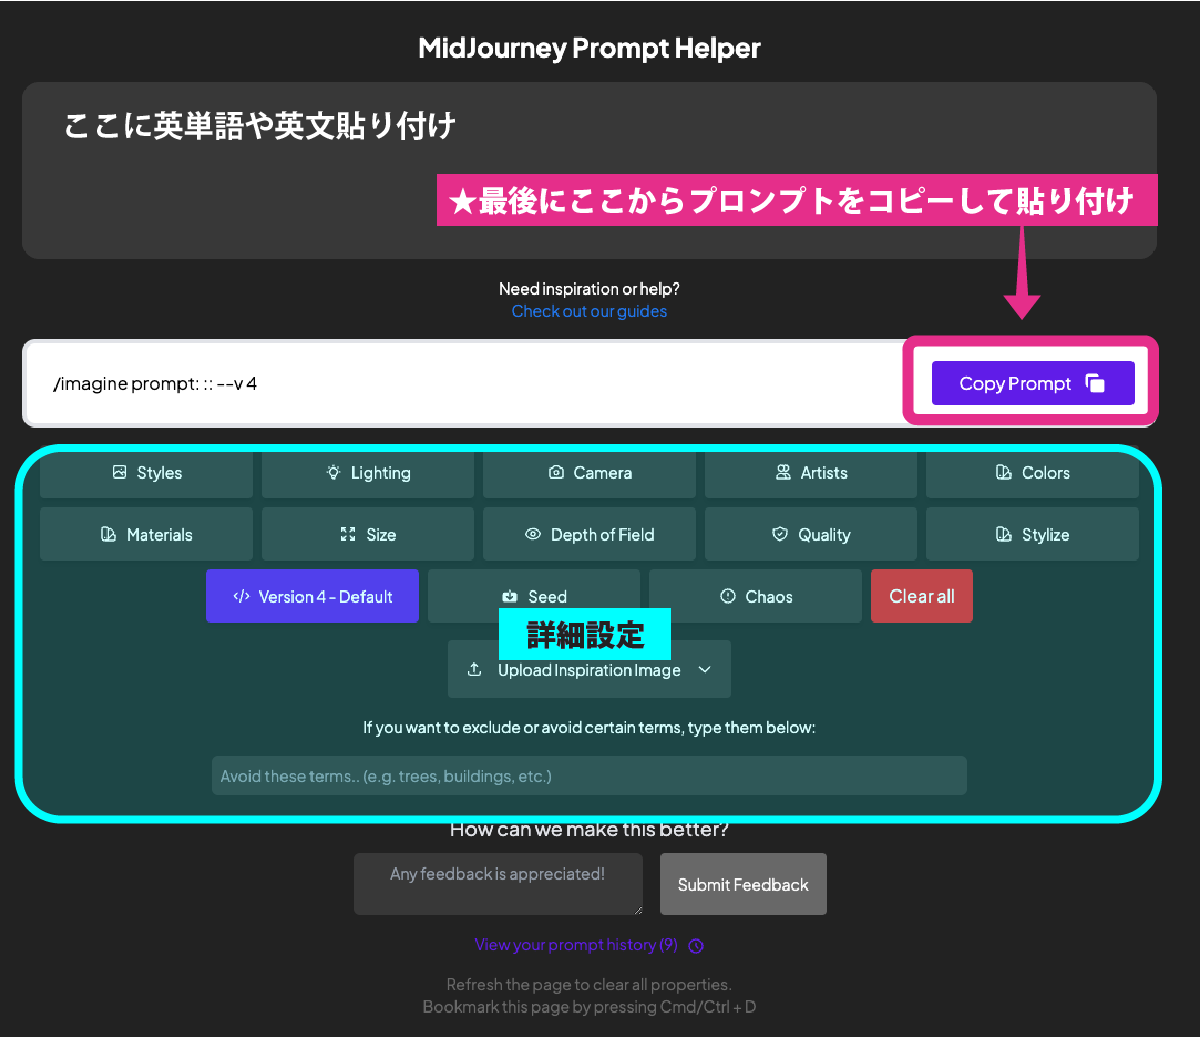Expand the Upload Inspiration Image dropdown

click(589, 669)
